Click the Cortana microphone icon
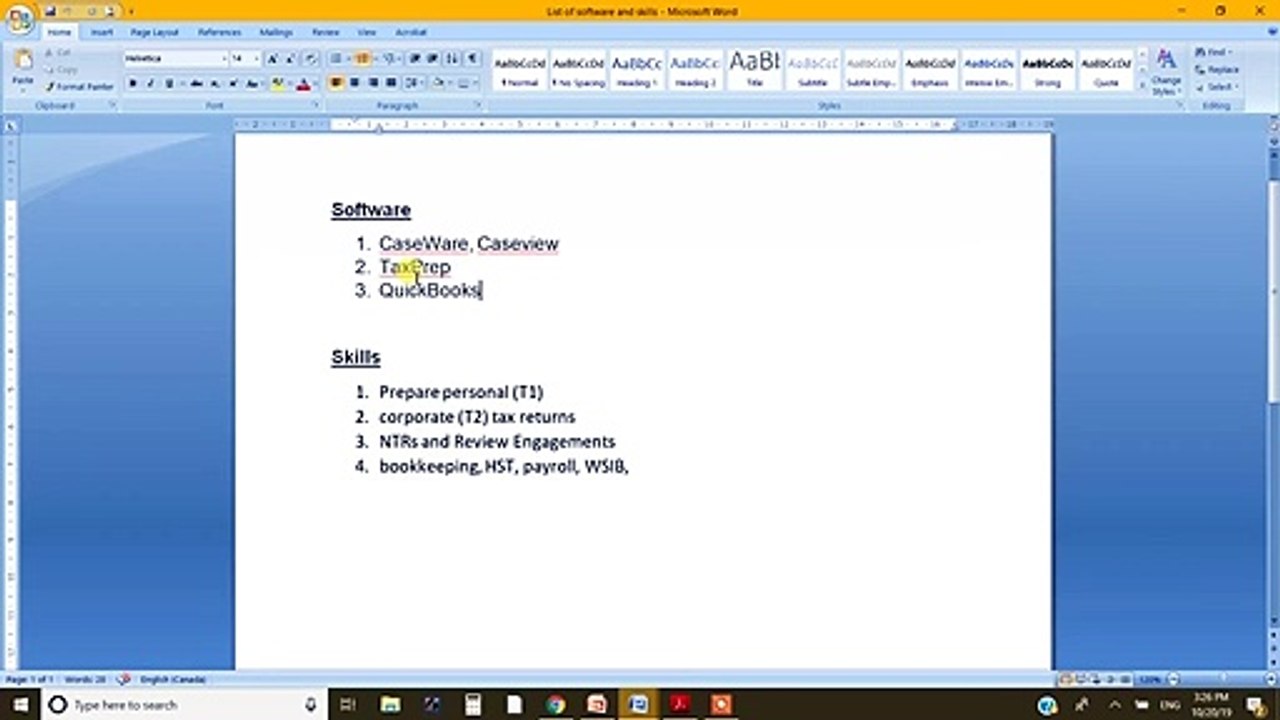This screenshot has width=1280, height=720. point(311,705)
